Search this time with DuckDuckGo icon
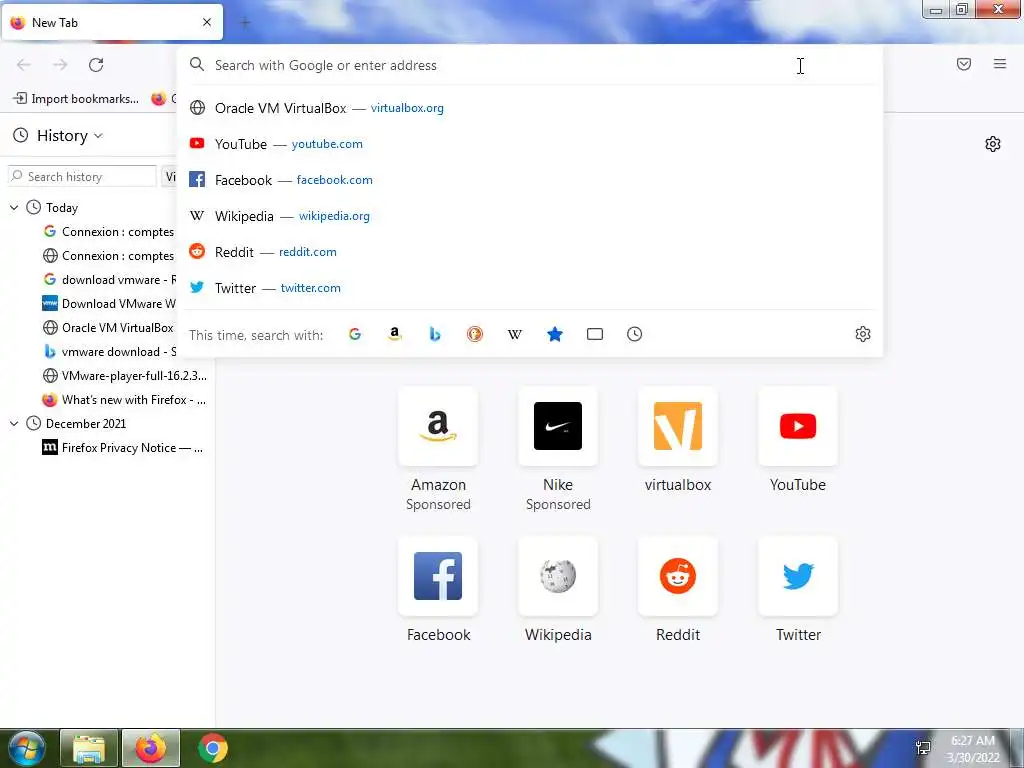This screenshot has height=768, width=1024. [475, 334]
